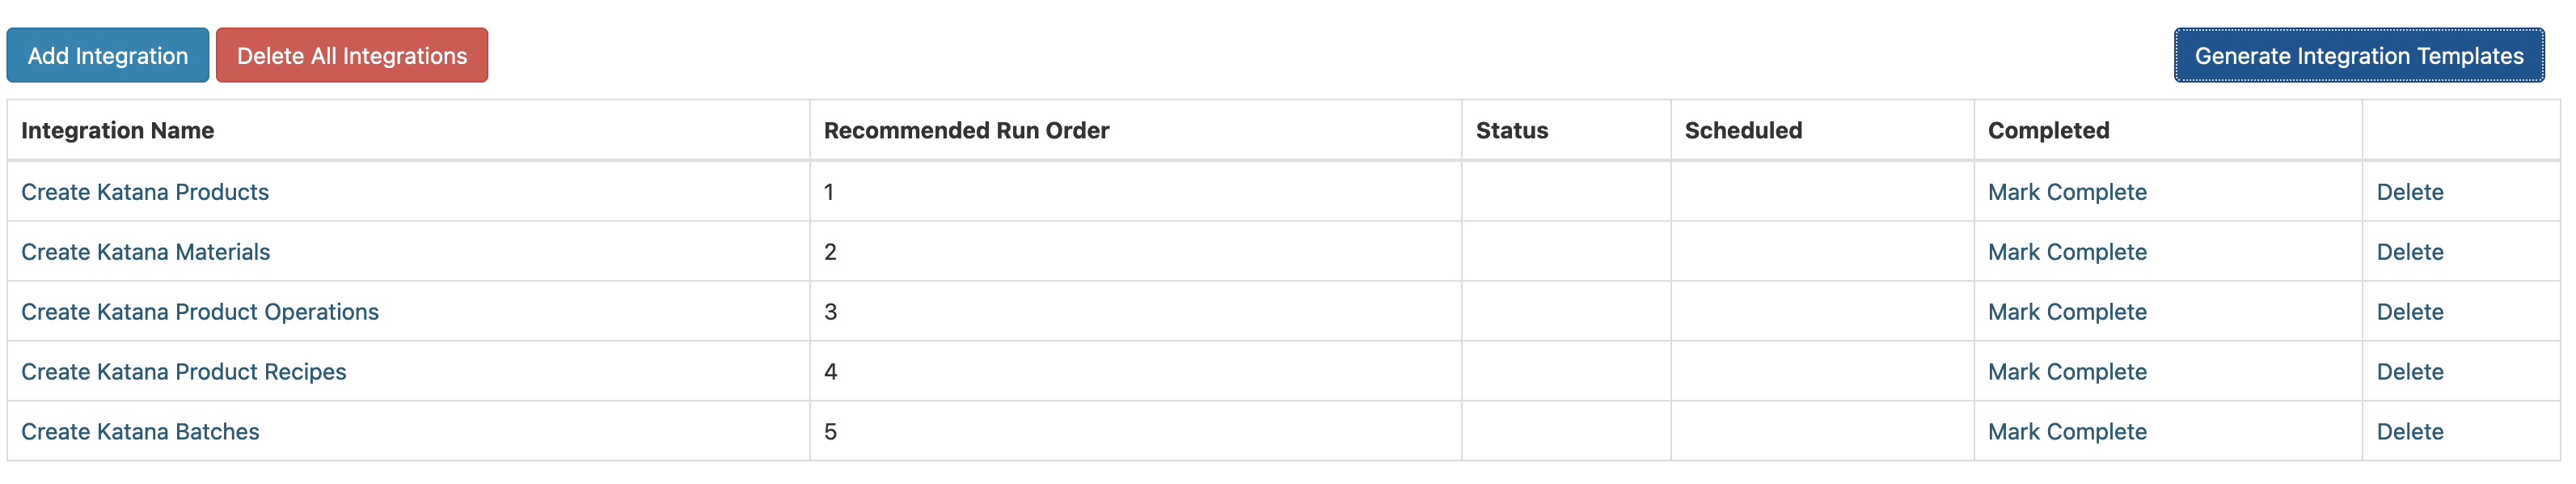Image resolution: width=2576 pixels, height=484 pixels.
Task: Delete the Create Katana Product Operations integration
Action: pos(2412,312)
